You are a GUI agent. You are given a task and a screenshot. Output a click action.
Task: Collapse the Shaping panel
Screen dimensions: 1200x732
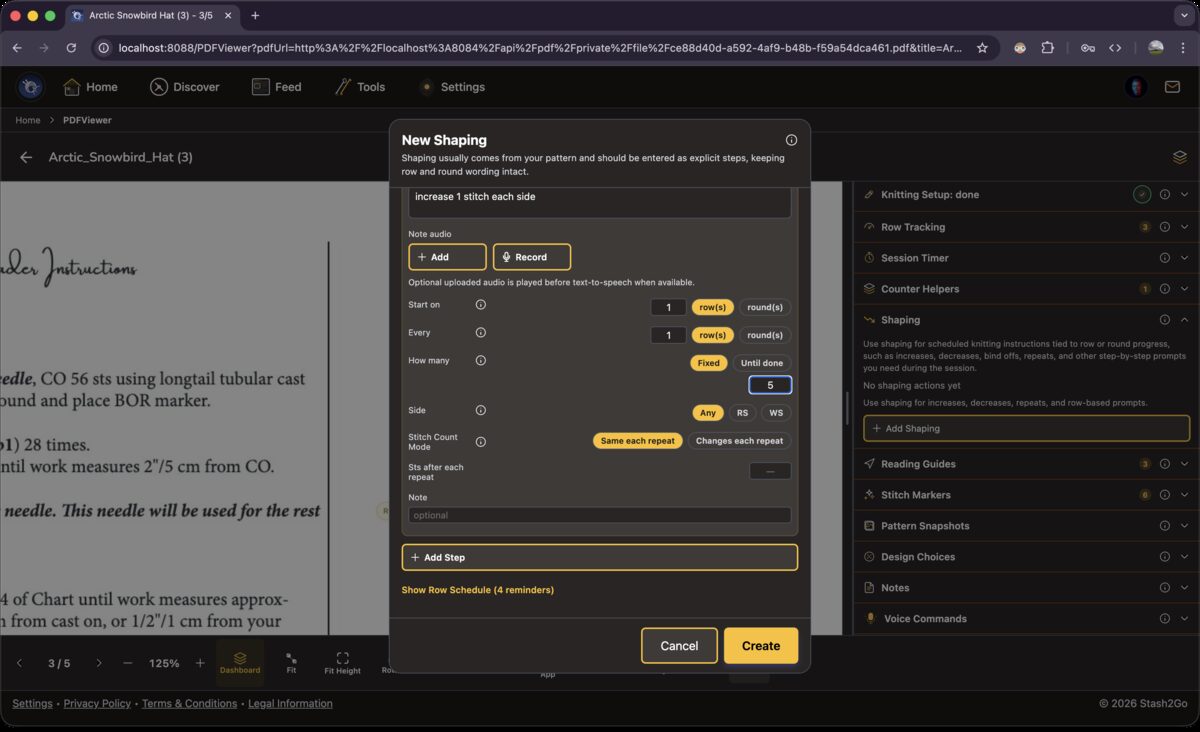[x=1184, y=319]
